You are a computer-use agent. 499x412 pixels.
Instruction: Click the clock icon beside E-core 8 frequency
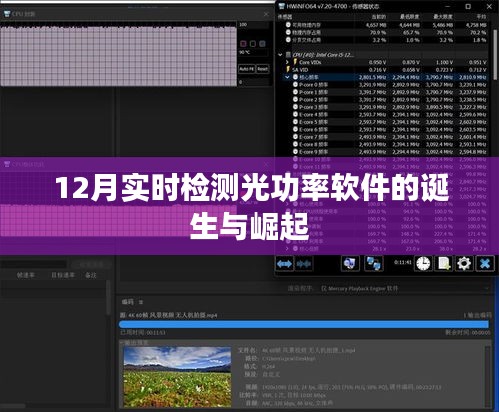click(x=295, y=144)
